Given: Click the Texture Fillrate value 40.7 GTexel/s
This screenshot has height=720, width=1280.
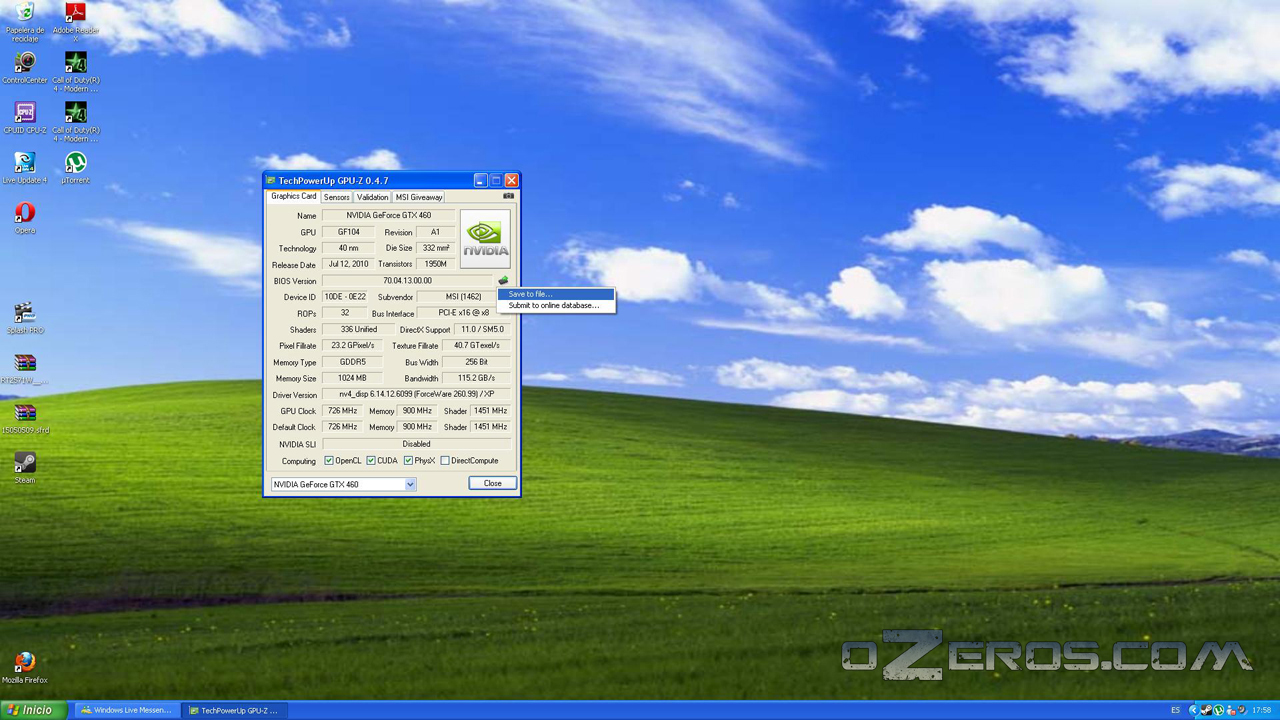Looking at the screenshot, I should tap(476, 345).
